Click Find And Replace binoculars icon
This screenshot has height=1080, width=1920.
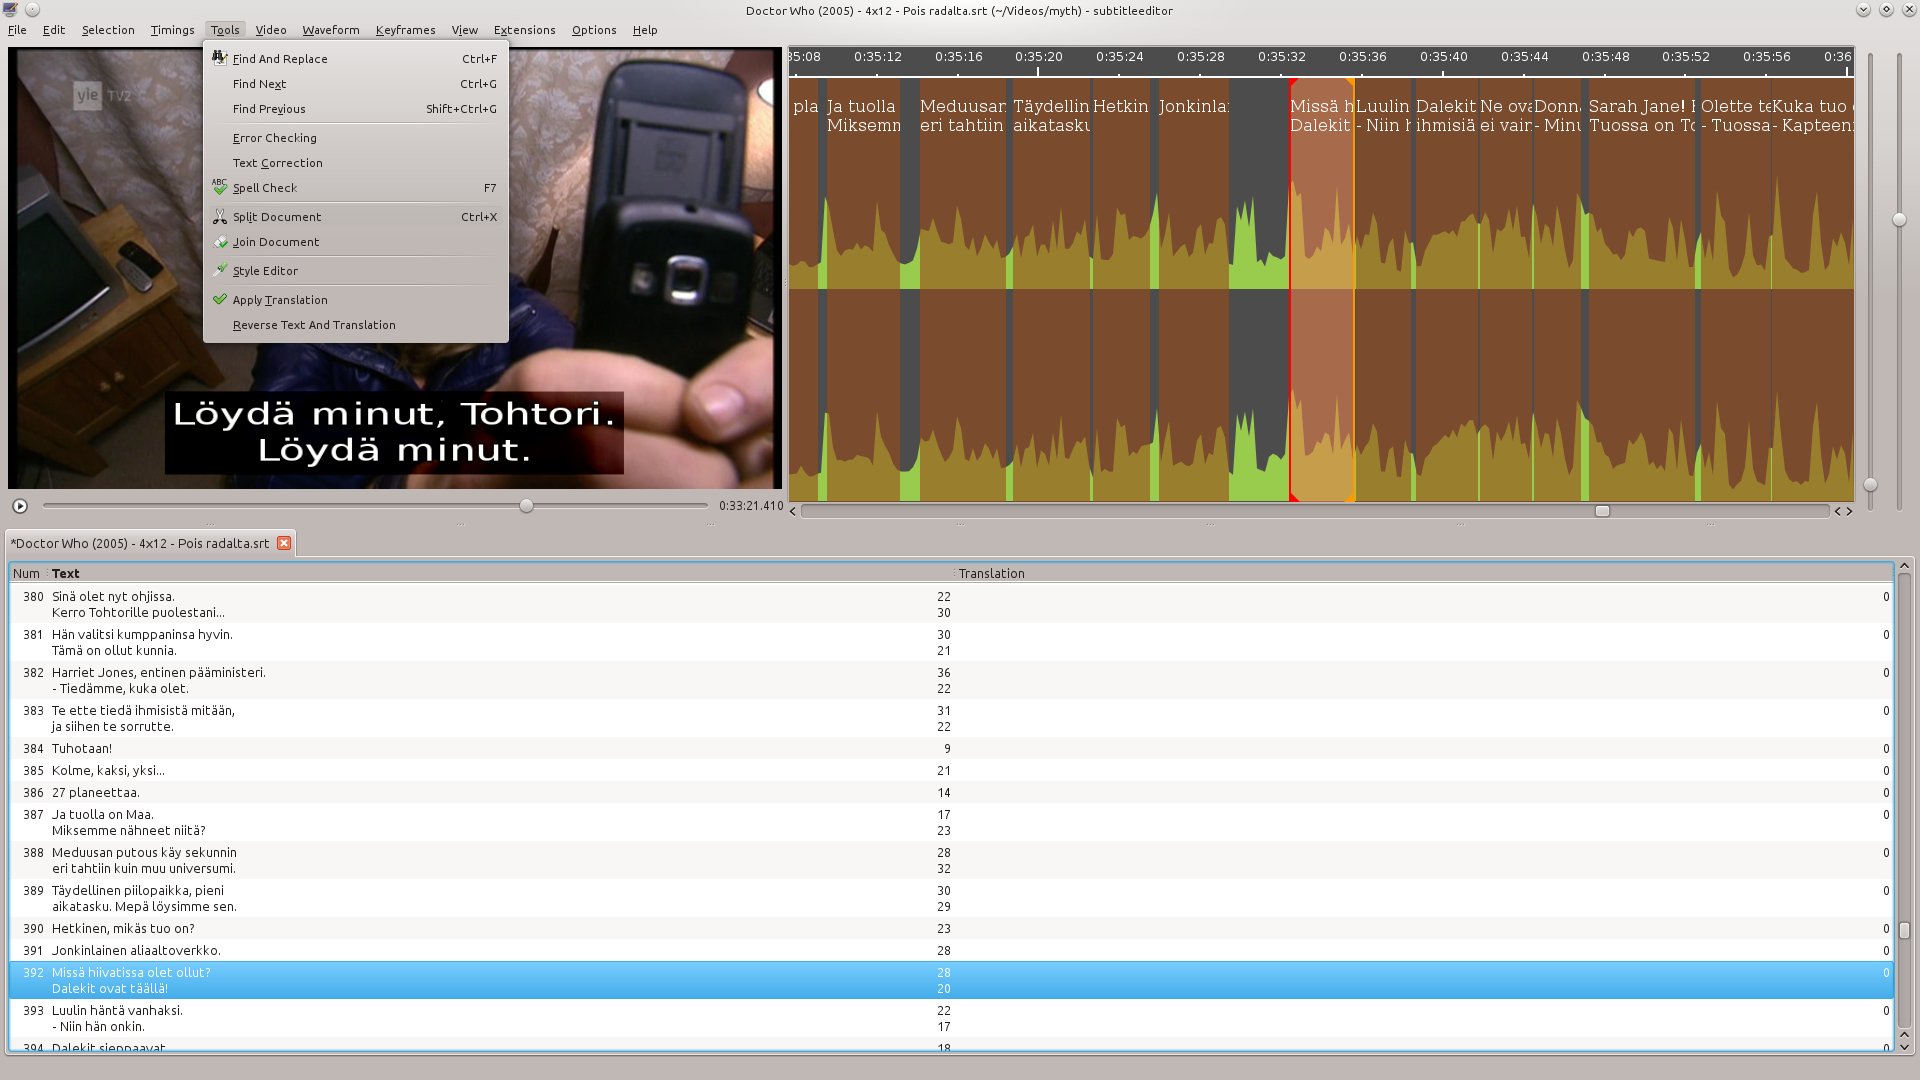point(220,58)
